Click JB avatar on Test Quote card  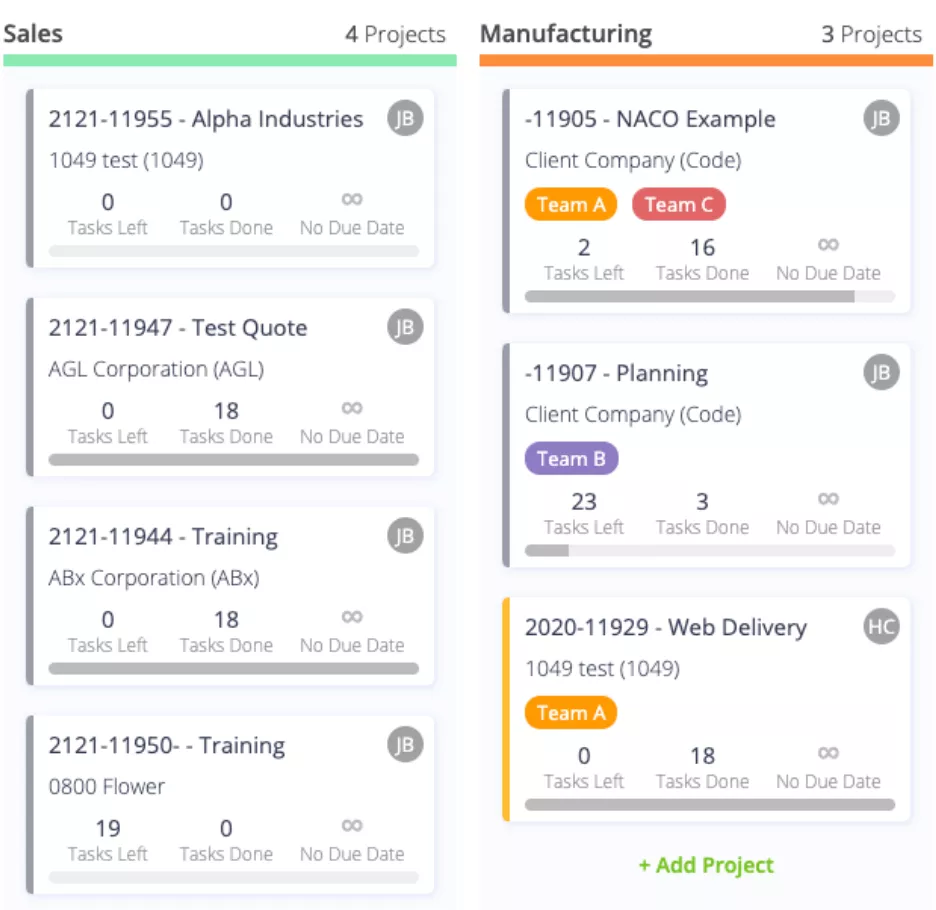point(405,327)
